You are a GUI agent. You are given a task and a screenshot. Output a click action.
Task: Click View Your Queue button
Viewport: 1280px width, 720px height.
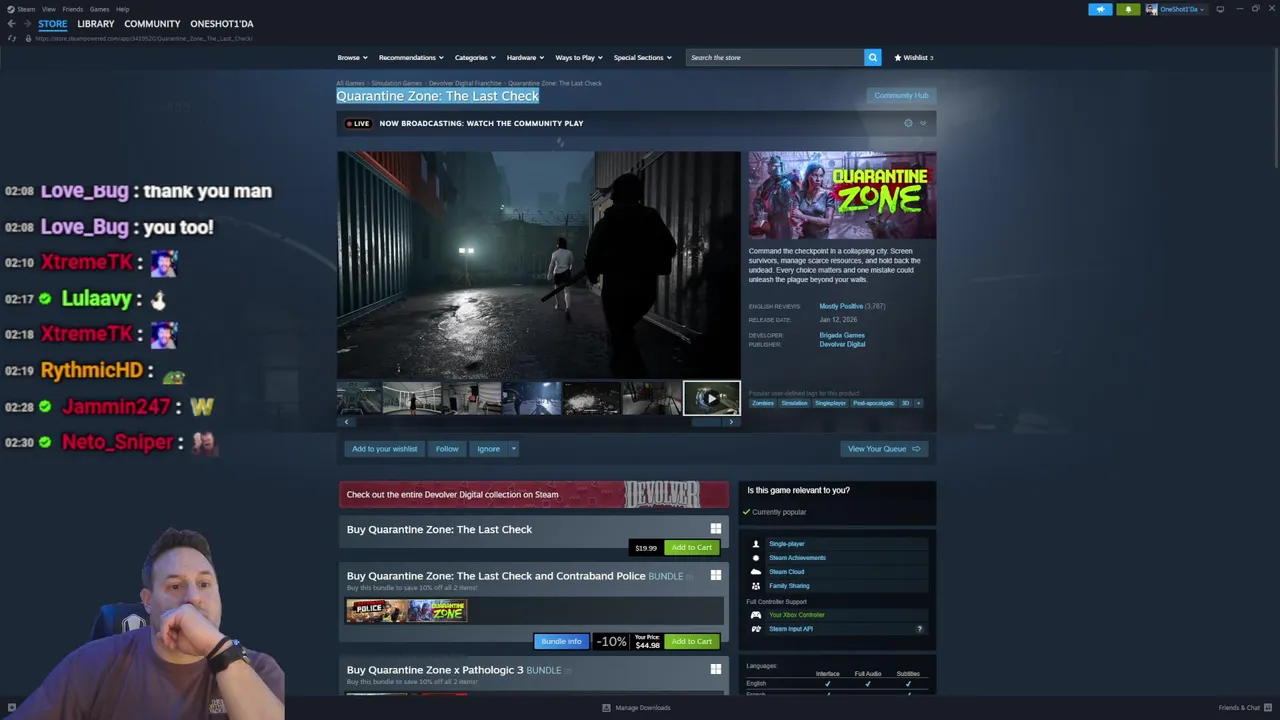click(884, 449)
